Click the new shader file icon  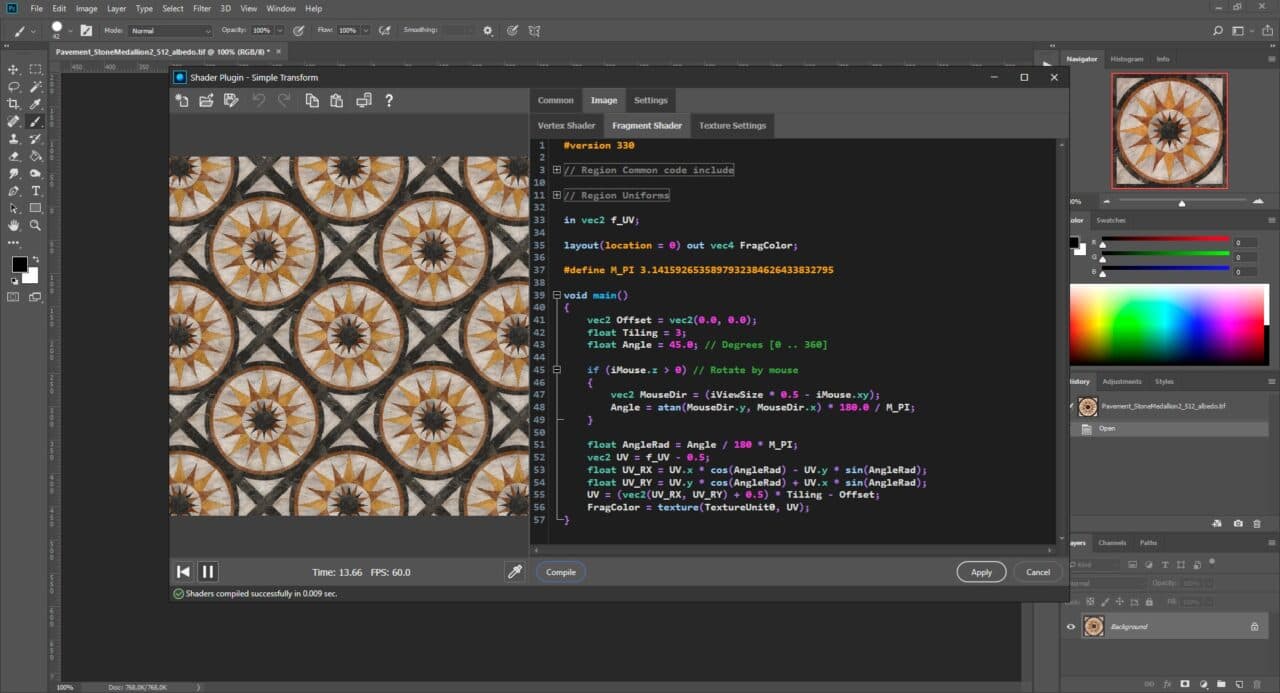tap(181, 100)
